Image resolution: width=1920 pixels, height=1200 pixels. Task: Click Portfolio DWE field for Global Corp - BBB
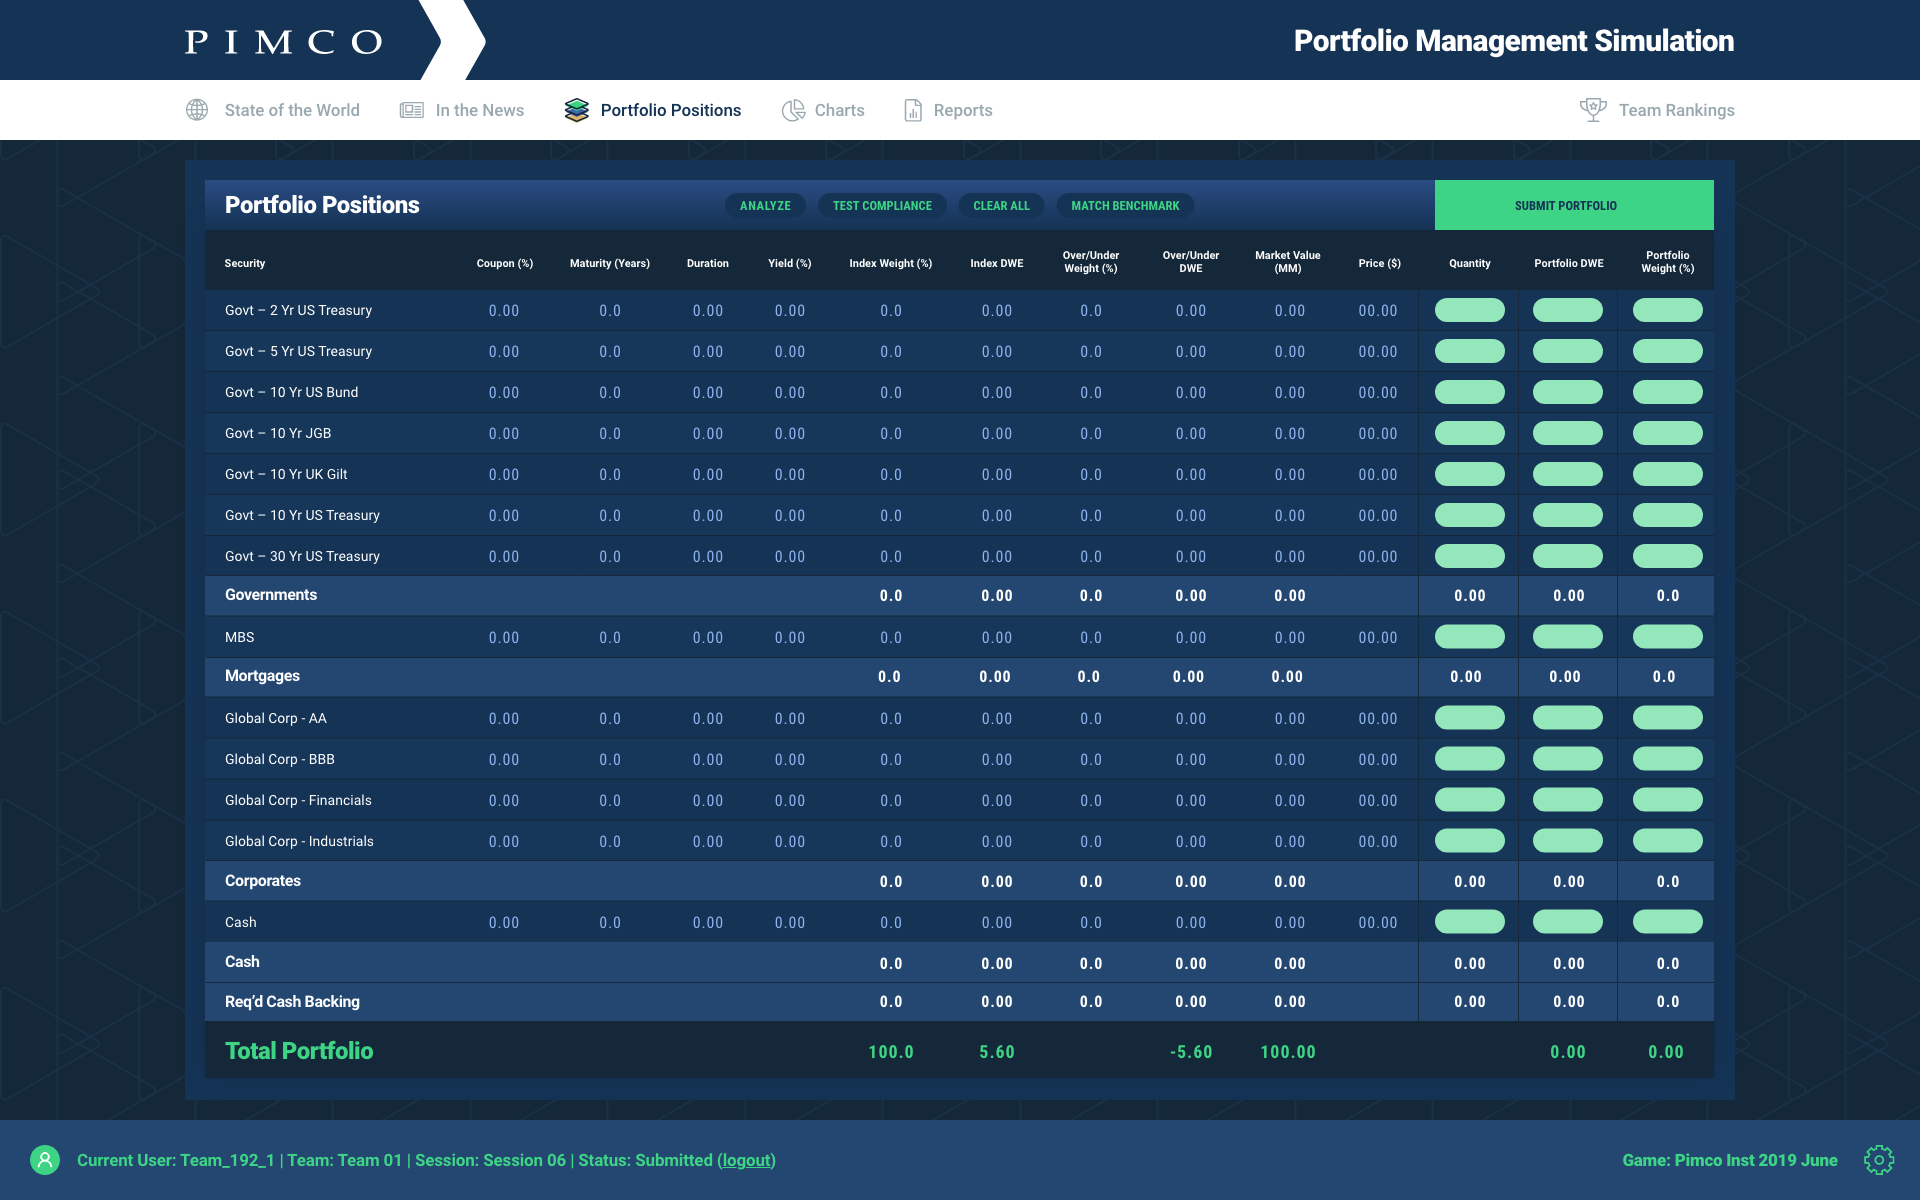click(x=1568, y=759)
